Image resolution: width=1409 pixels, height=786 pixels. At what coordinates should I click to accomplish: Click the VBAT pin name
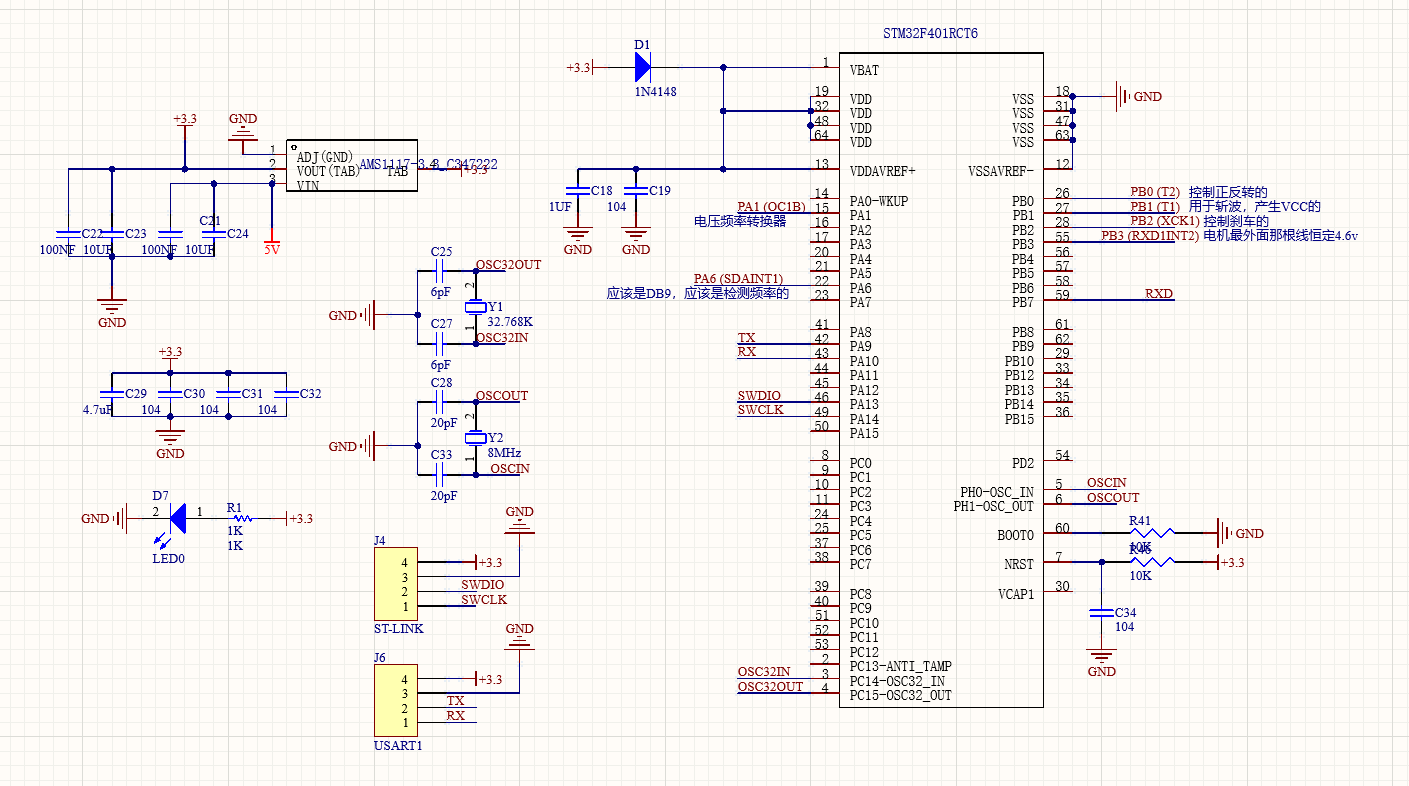[x=865, y=71]
